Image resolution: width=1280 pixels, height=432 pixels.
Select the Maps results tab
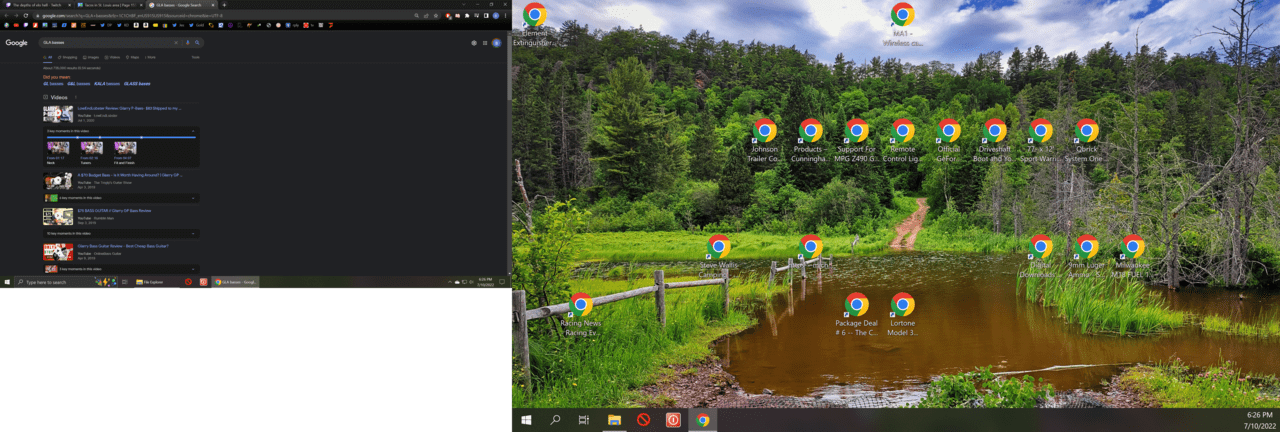coord(133,57)
